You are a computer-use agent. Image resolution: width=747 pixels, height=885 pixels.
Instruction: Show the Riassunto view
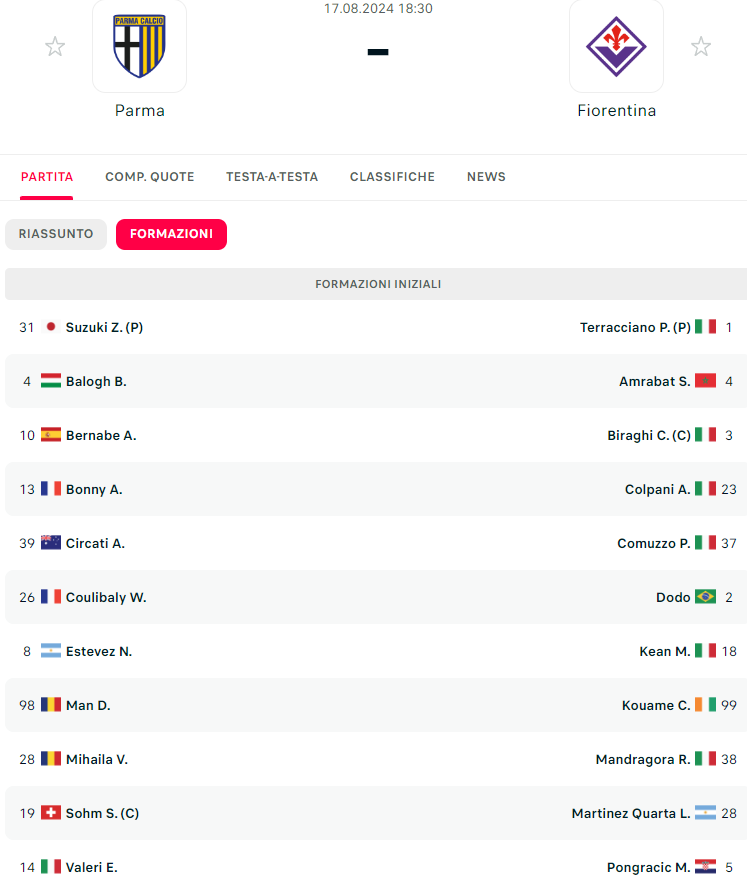[56, 234]
